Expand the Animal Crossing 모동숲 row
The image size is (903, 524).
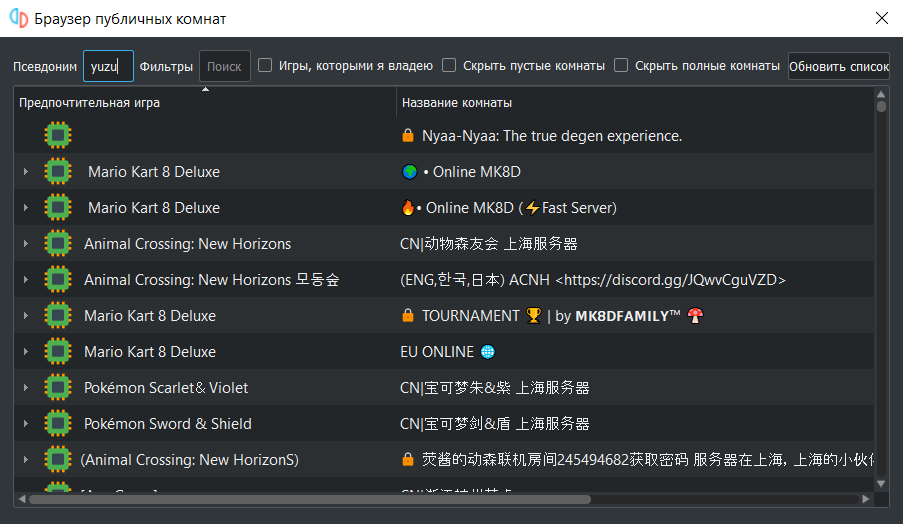click(x=25, y=279)
